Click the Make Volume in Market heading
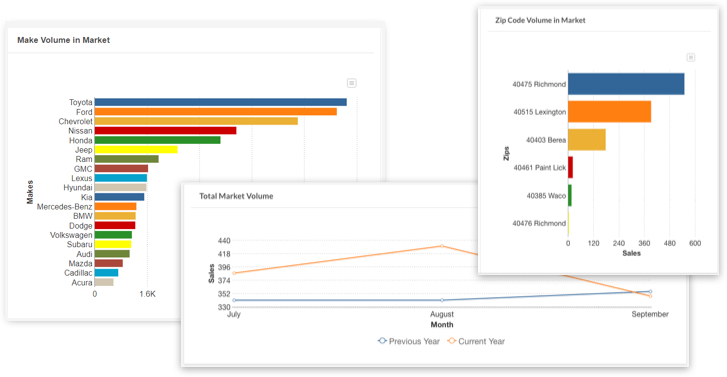Screen dimensions: 727x377 click(64, 40)
